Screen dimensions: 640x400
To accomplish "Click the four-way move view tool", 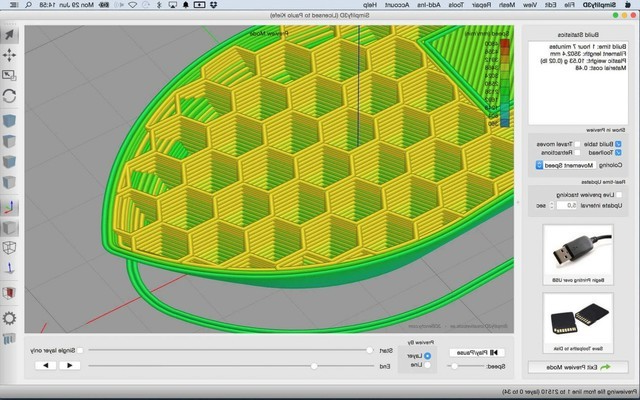I will click(x=10, y=55).
